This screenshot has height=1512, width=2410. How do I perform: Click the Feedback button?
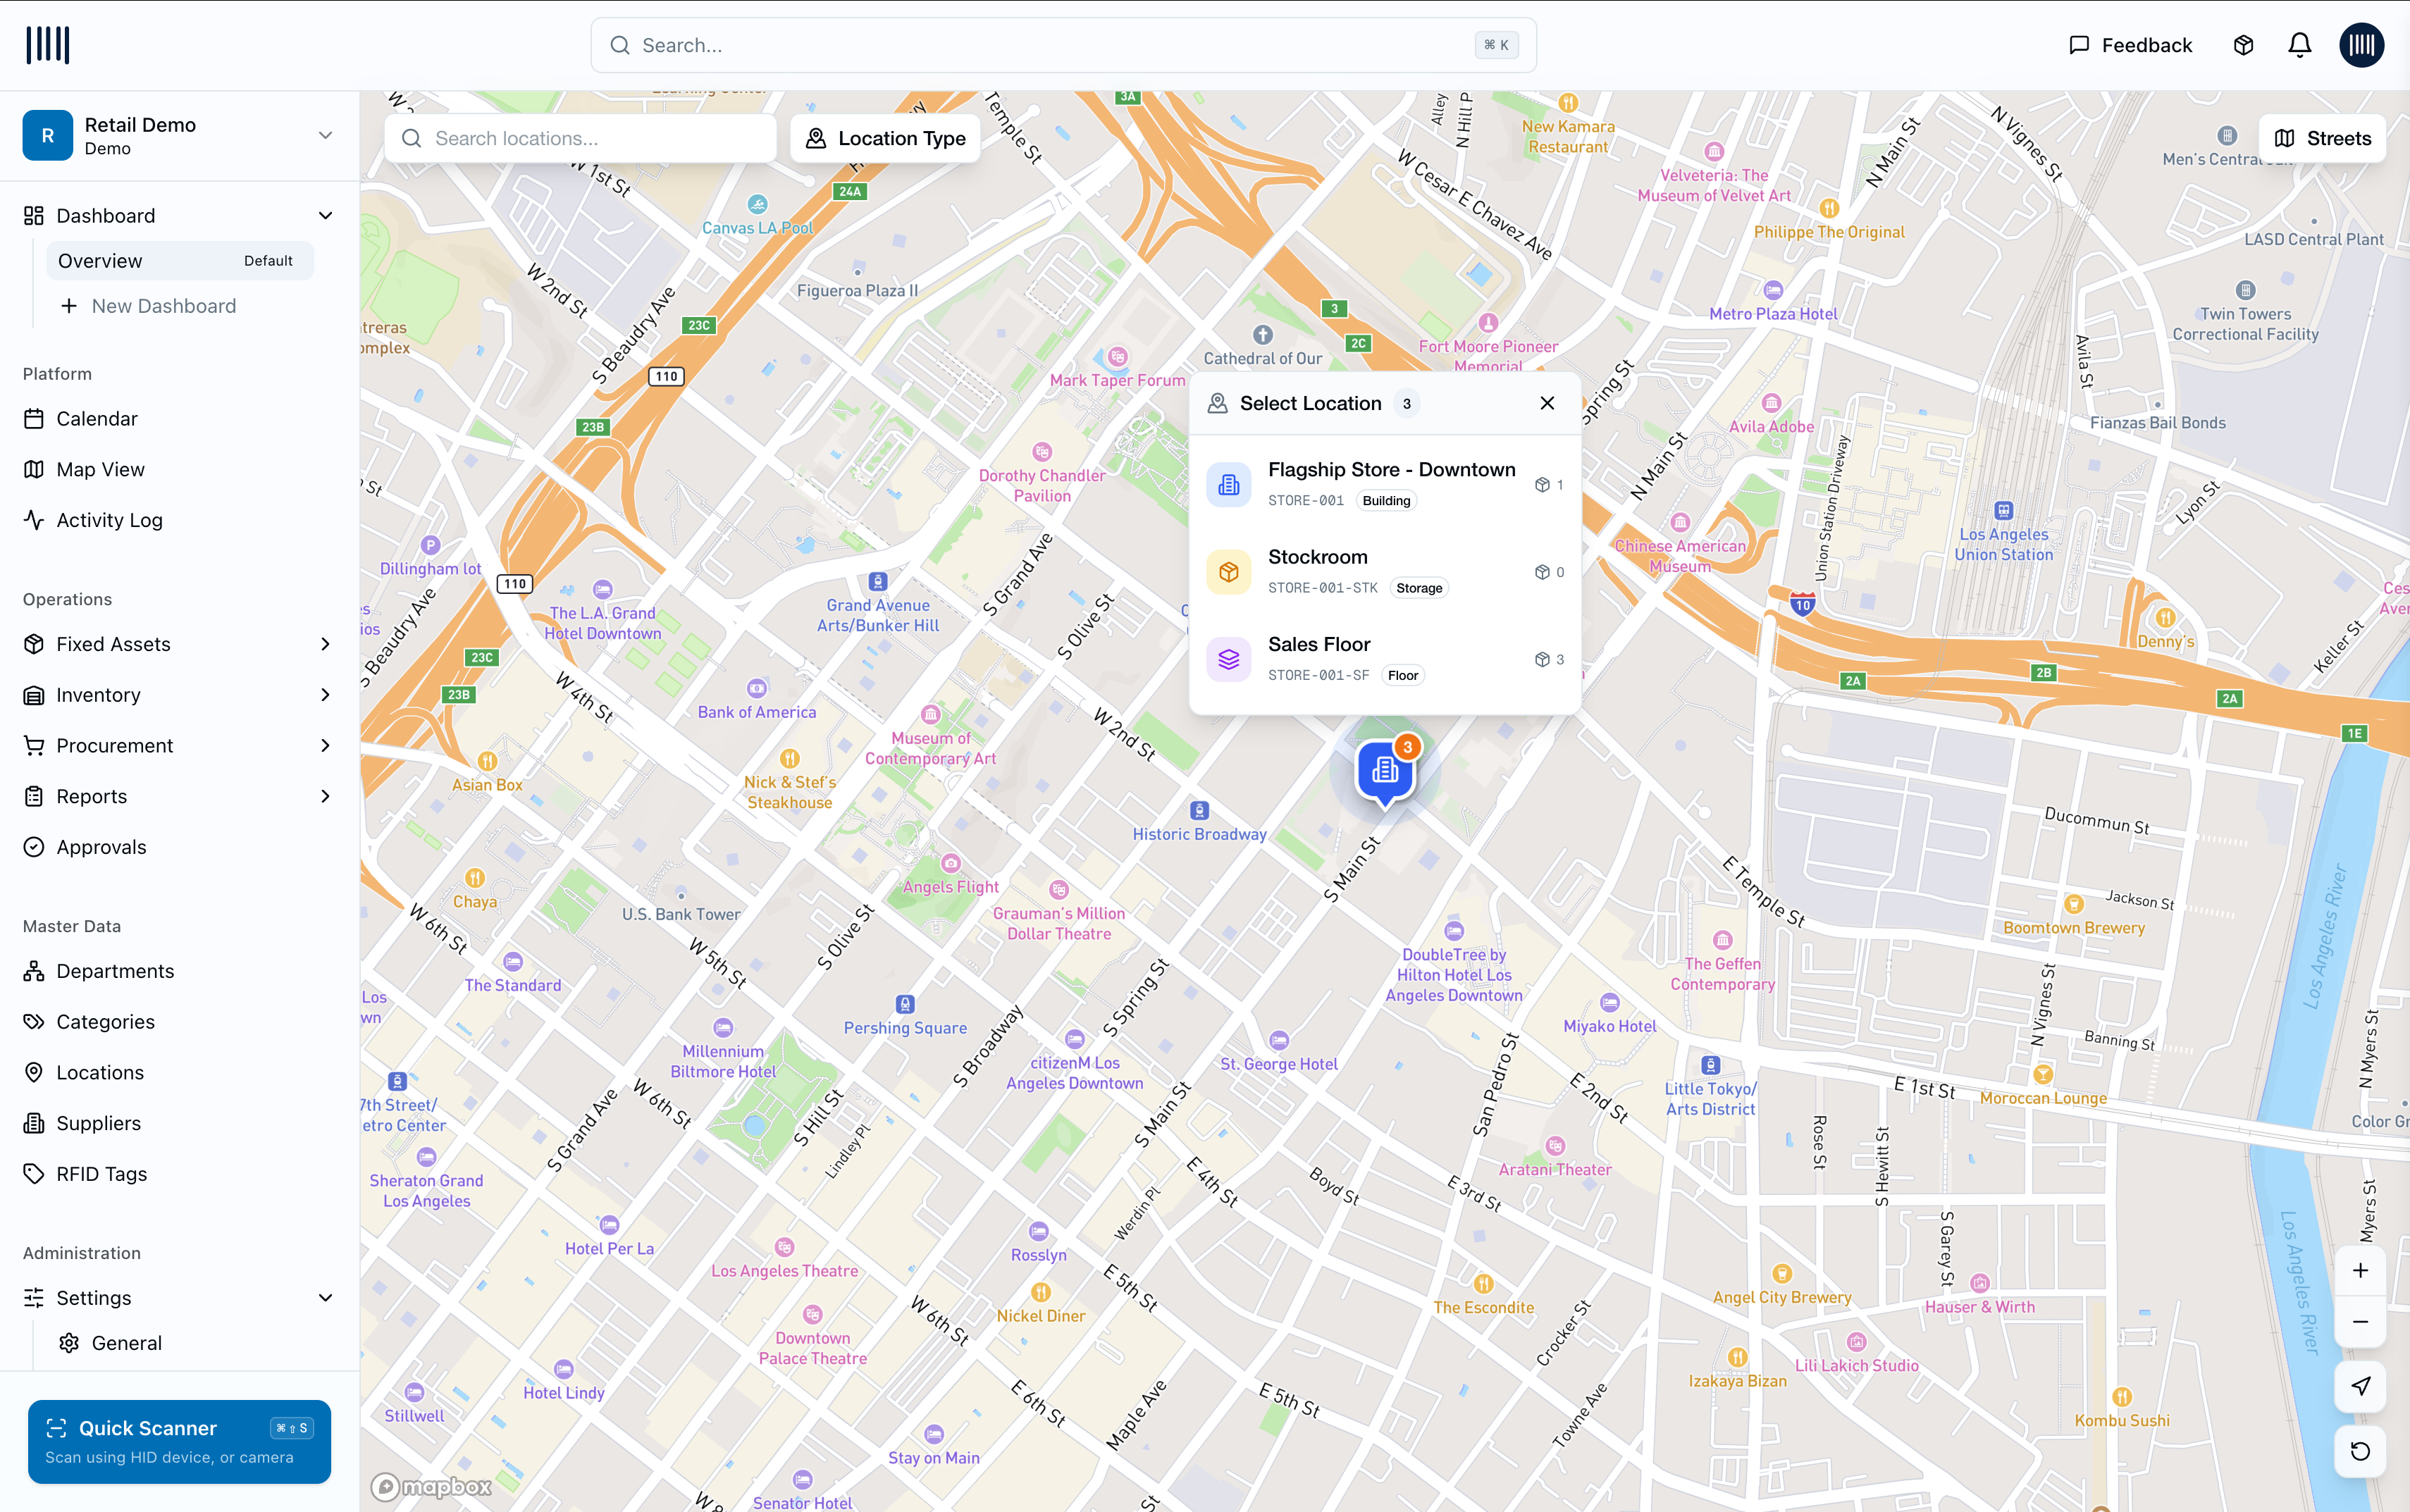point(2130,45)
